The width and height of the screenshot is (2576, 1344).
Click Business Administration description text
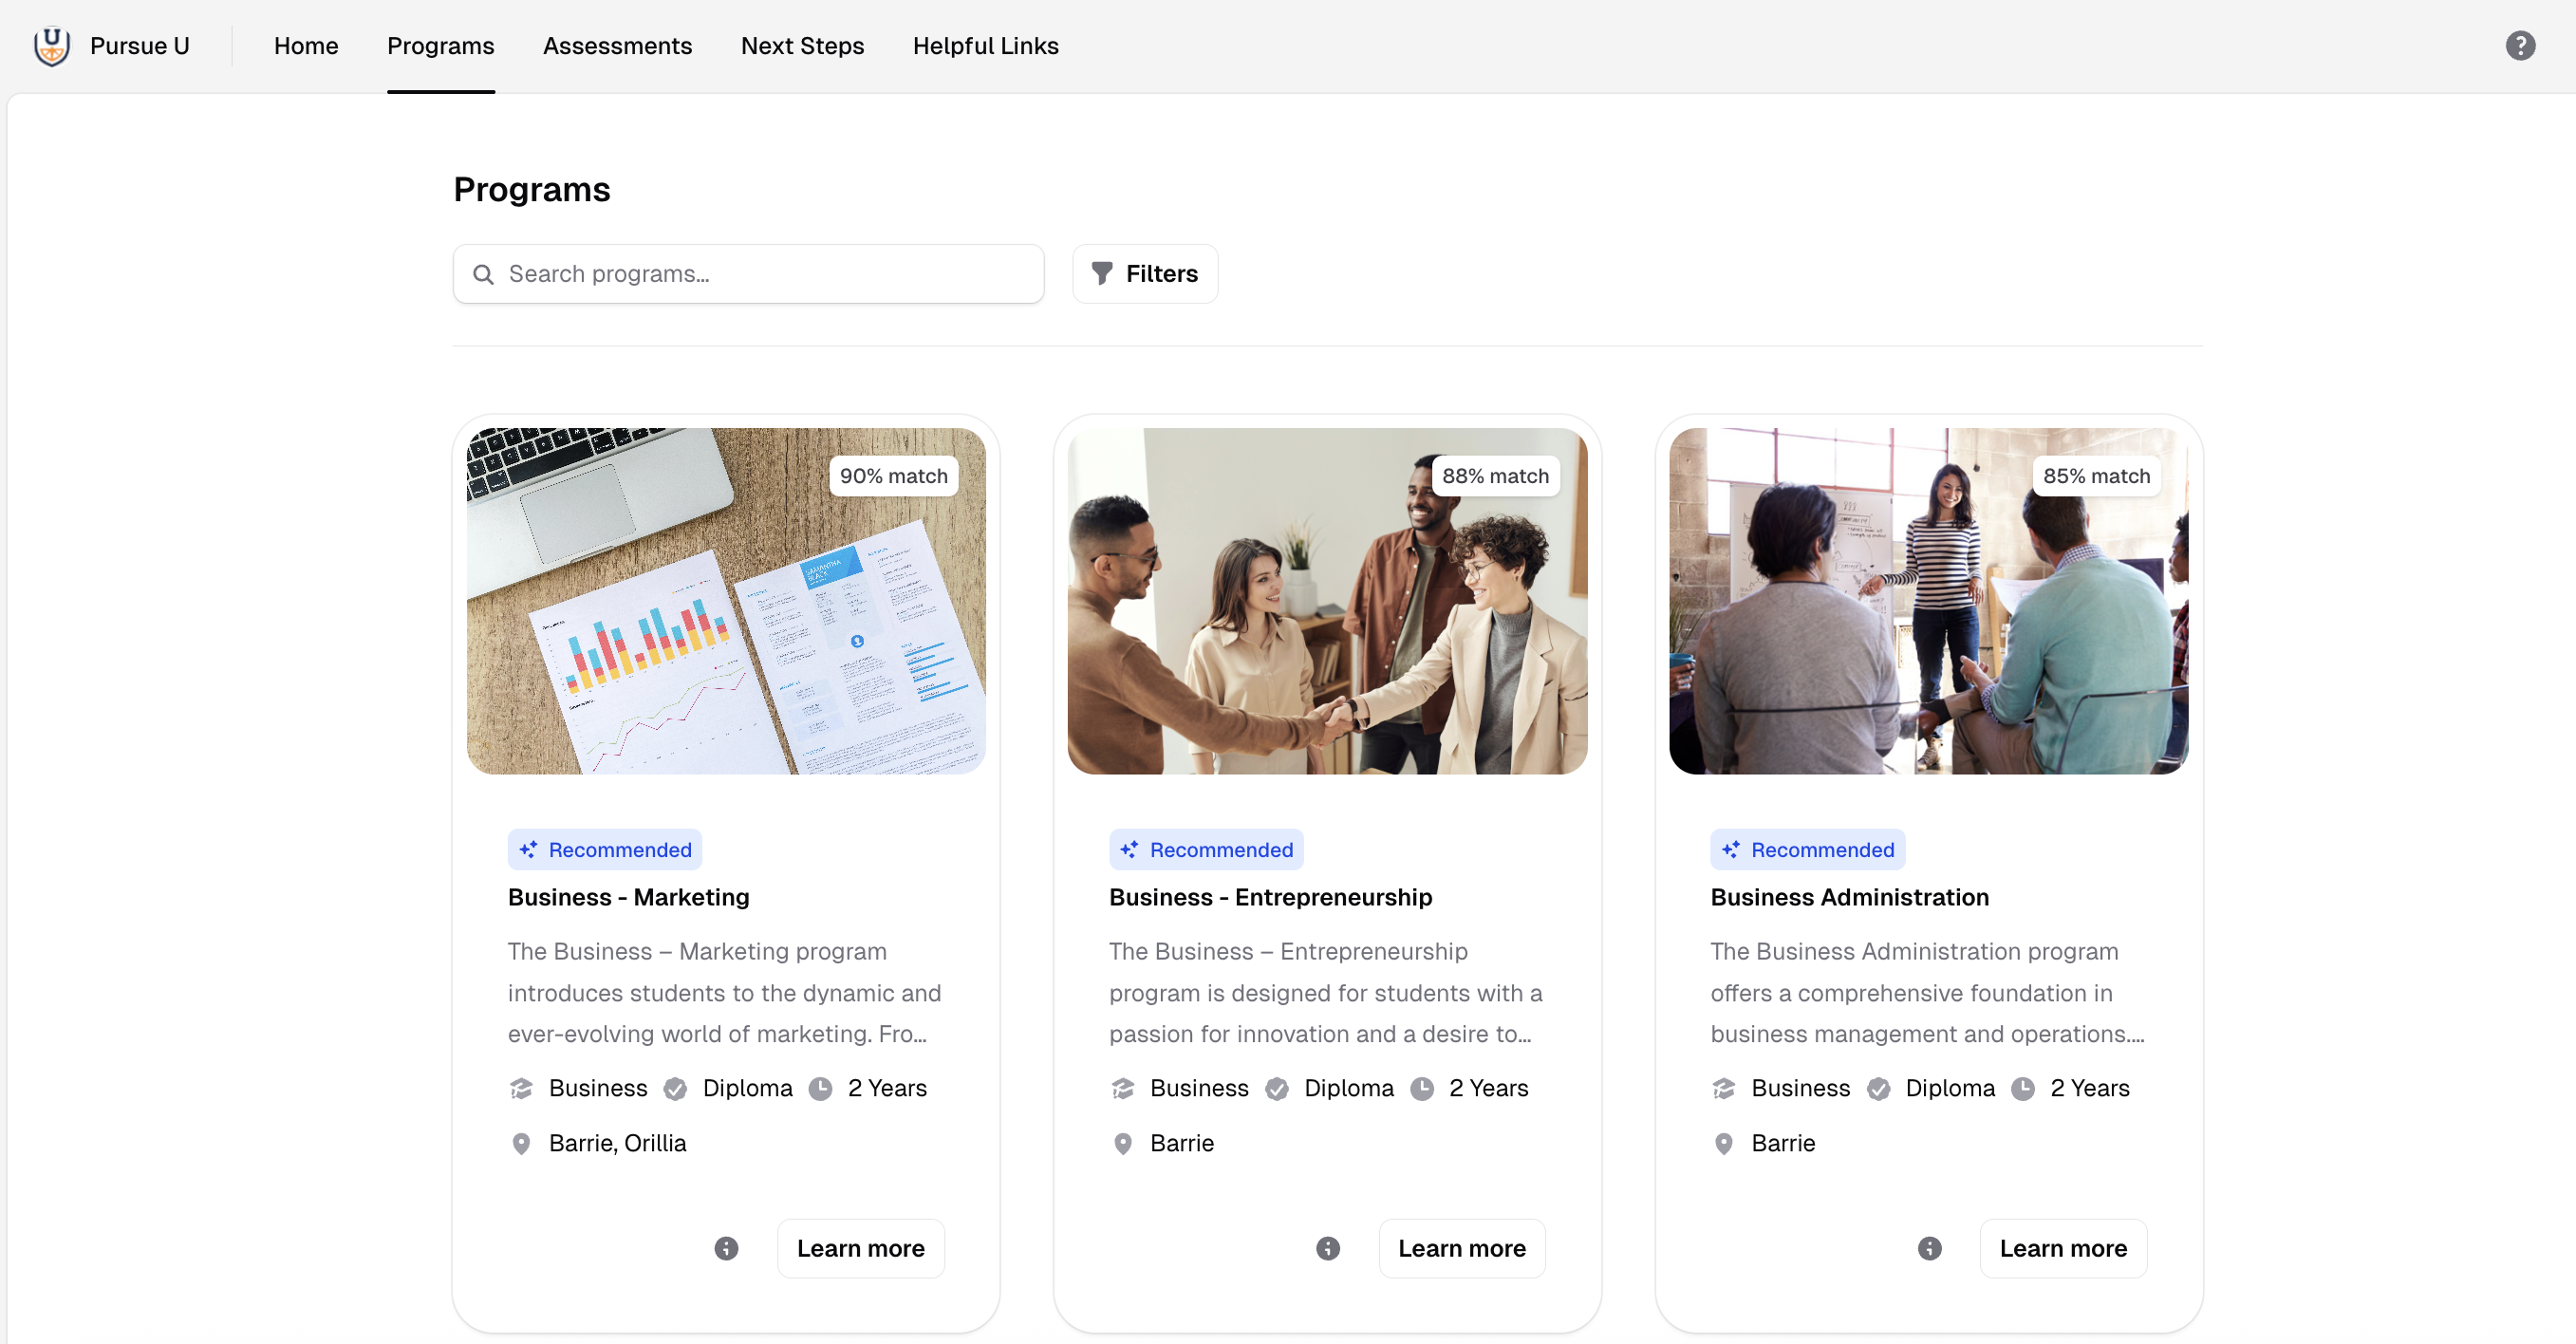[x=1927, y=993]
